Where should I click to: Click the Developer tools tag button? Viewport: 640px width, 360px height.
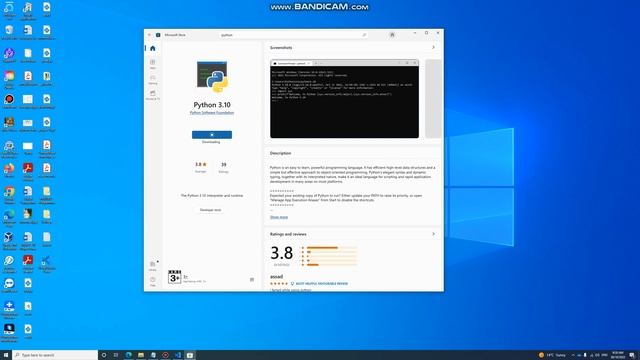[x=210, y=210]
